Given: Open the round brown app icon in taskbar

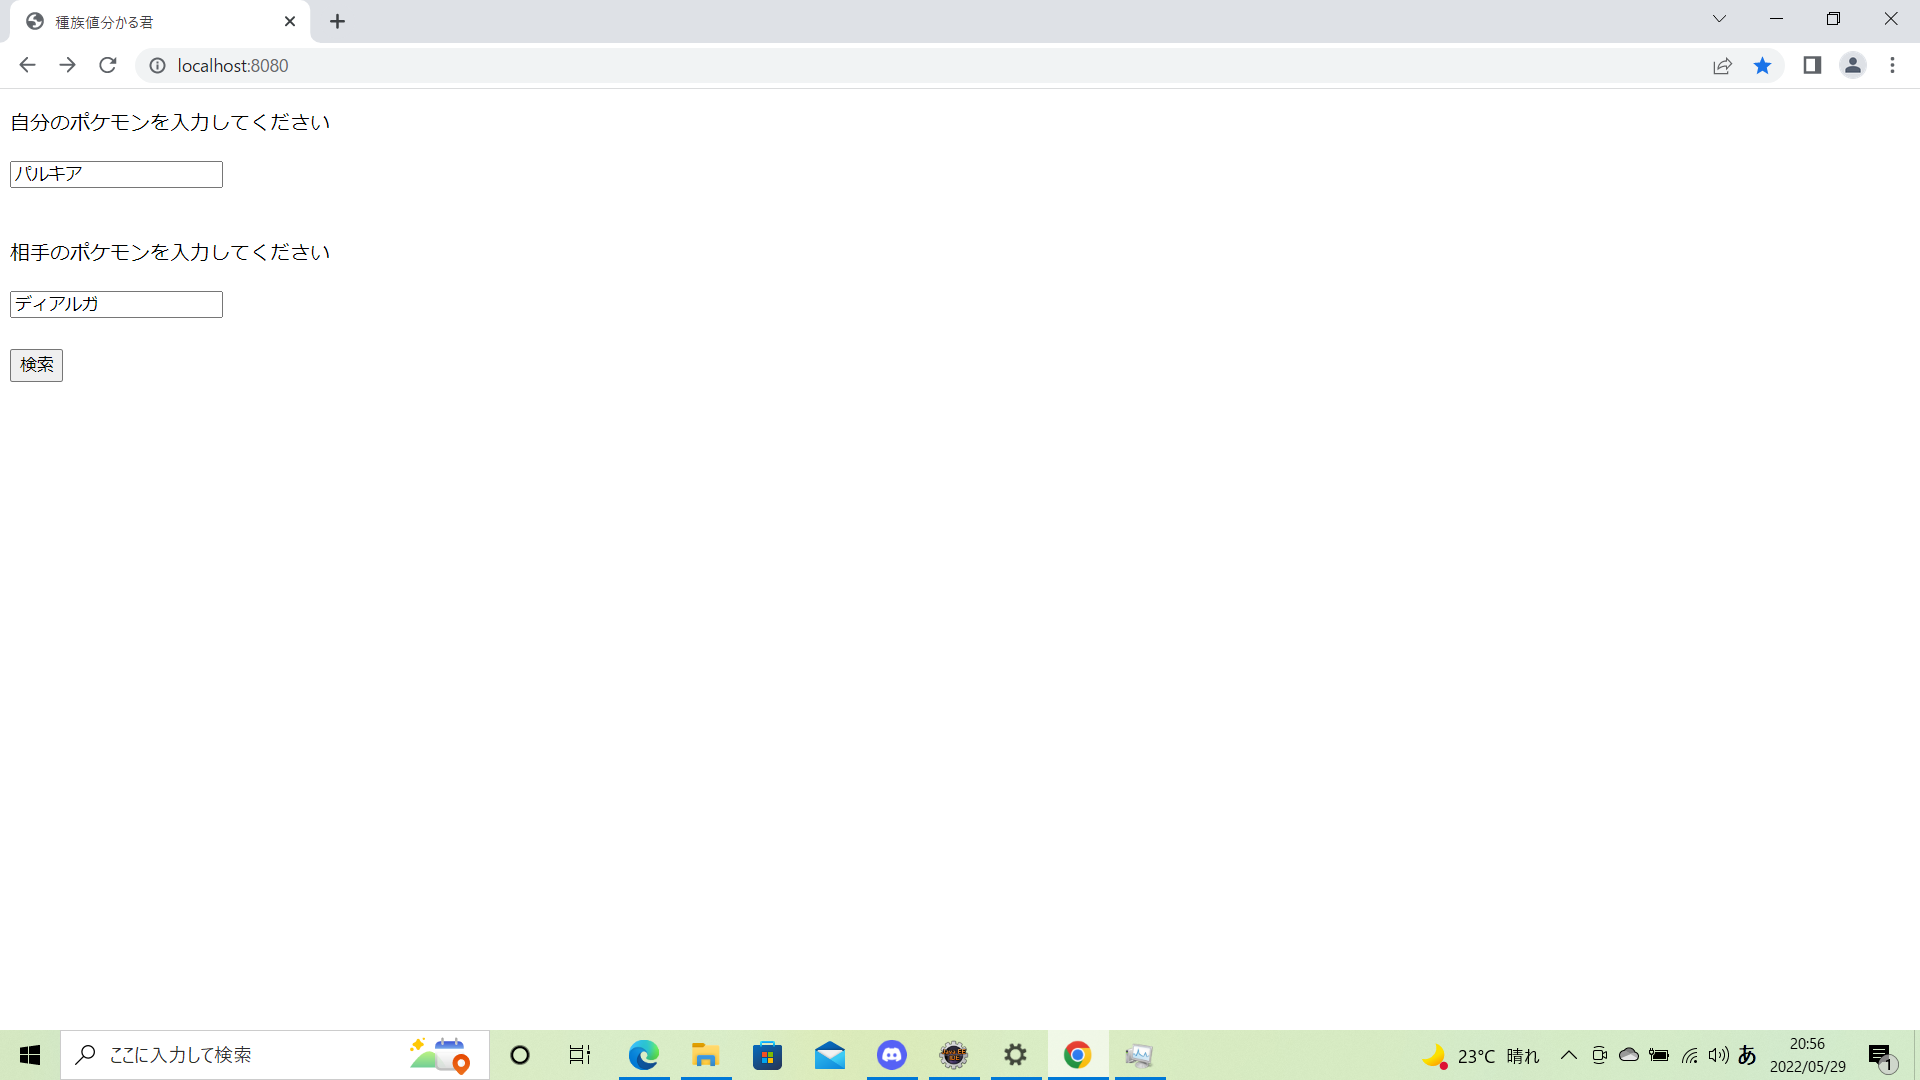Looking at the screenshot, I should pyautogui.click(x=954, y=1055).
